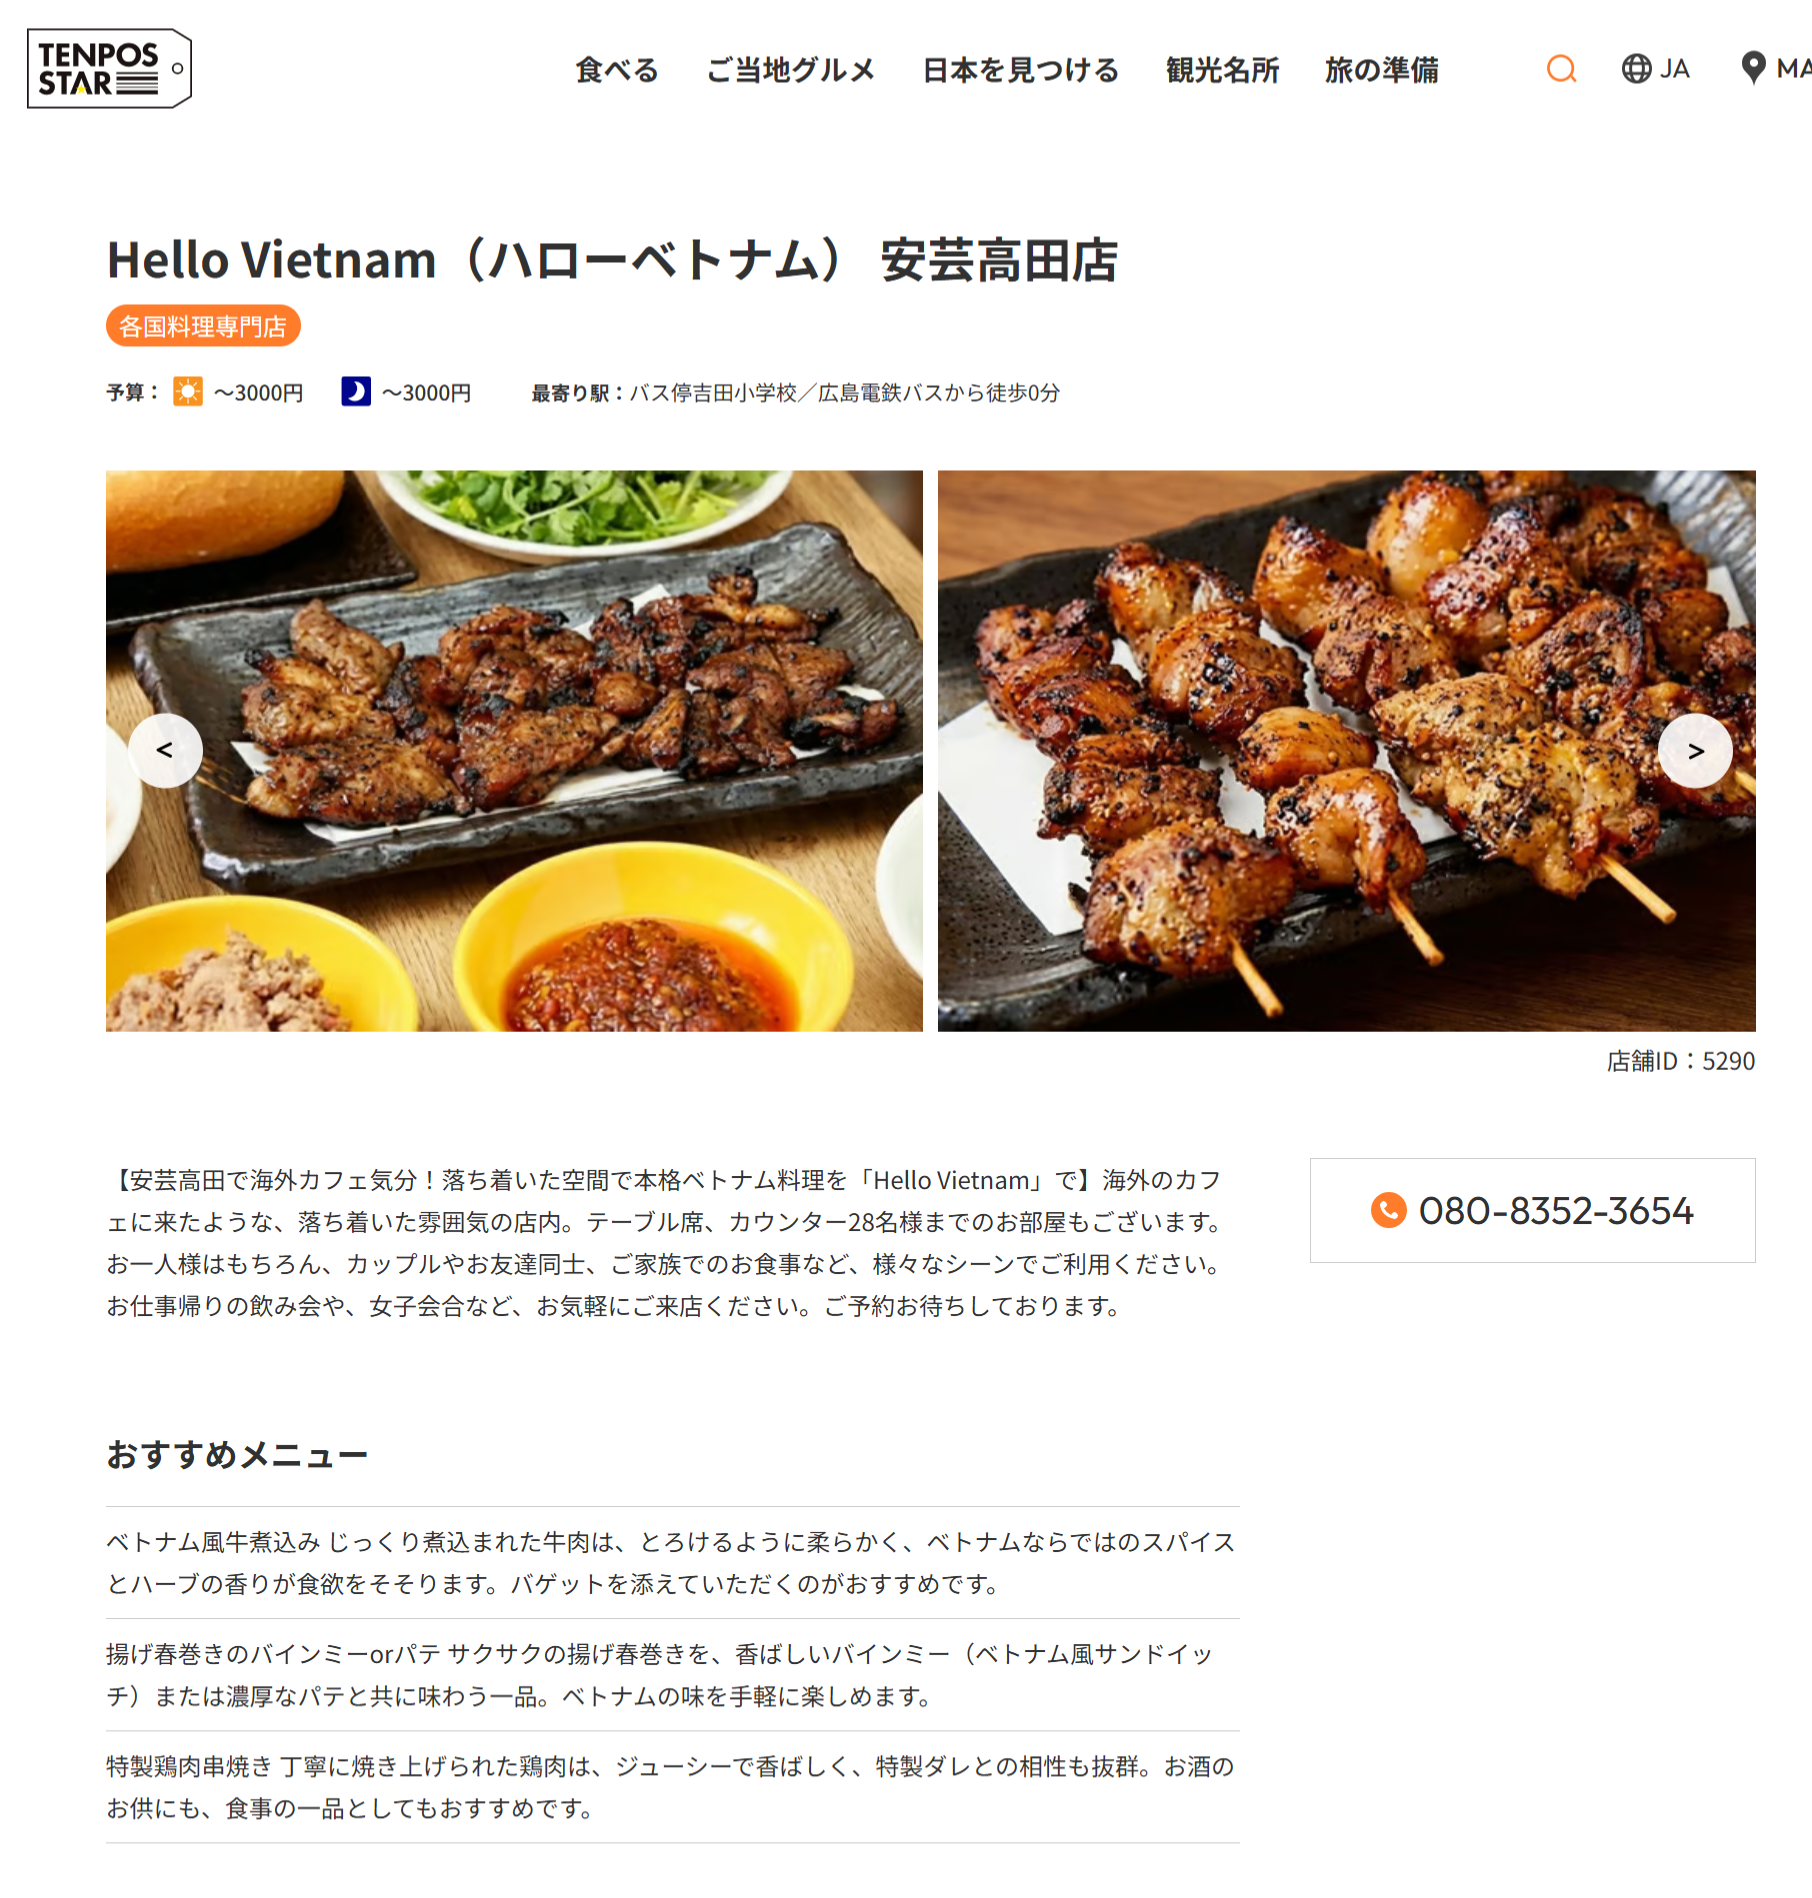The image size is (1812, 1898).
Task: Show previous photo with left arrow
Action: [x=165, y=750]
